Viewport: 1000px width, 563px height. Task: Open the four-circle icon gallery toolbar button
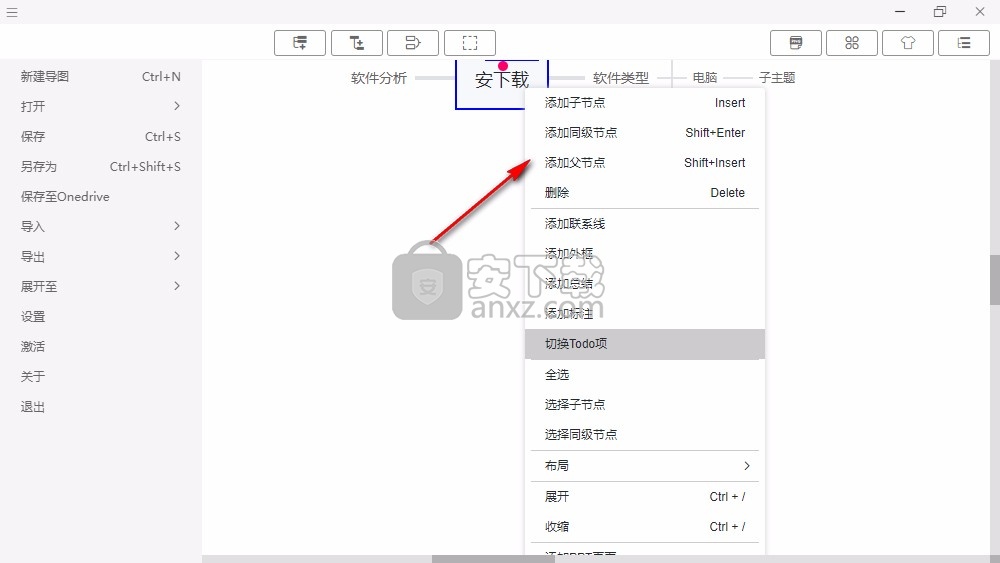(852, 43)
